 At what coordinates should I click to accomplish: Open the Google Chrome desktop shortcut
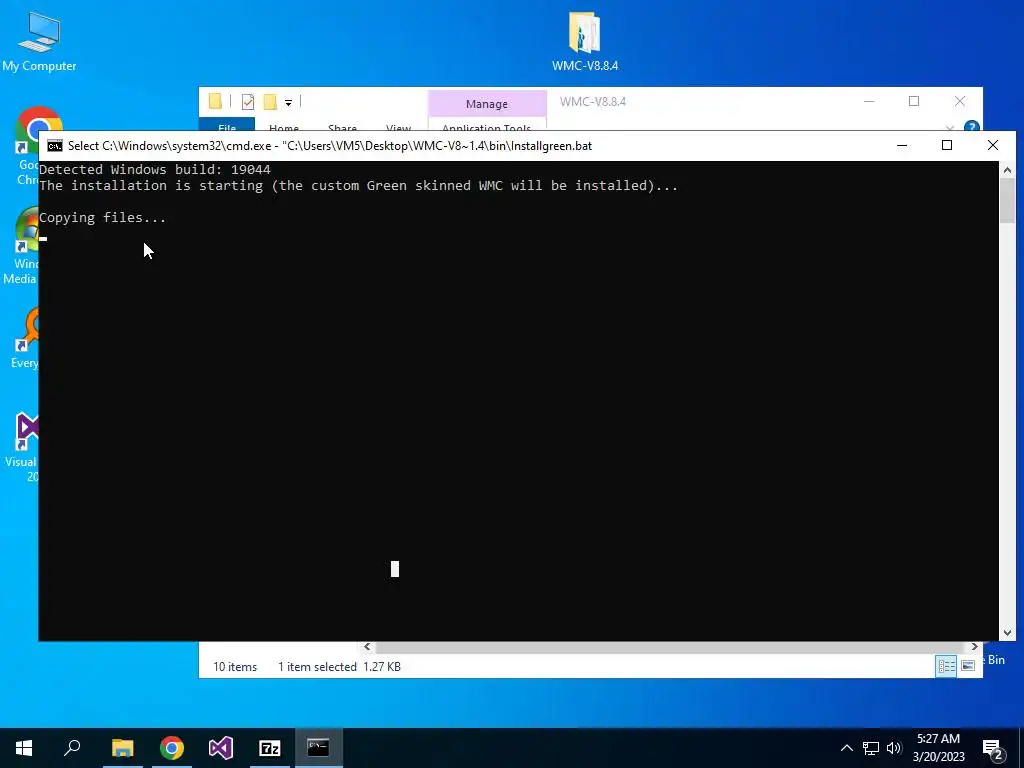tap(27, 146)
